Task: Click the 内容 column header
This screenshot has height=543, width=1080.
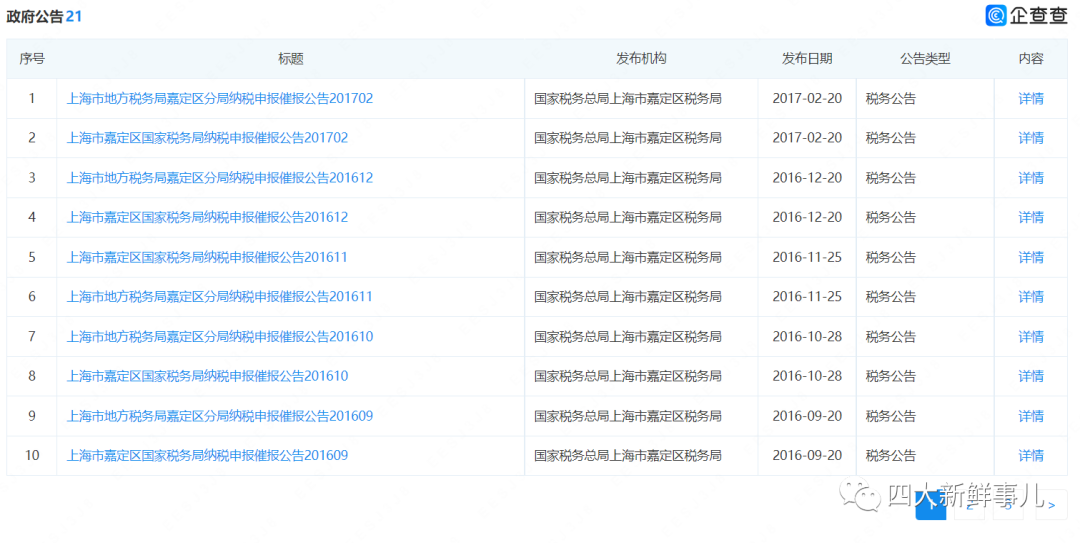Action: [1031, 59]
